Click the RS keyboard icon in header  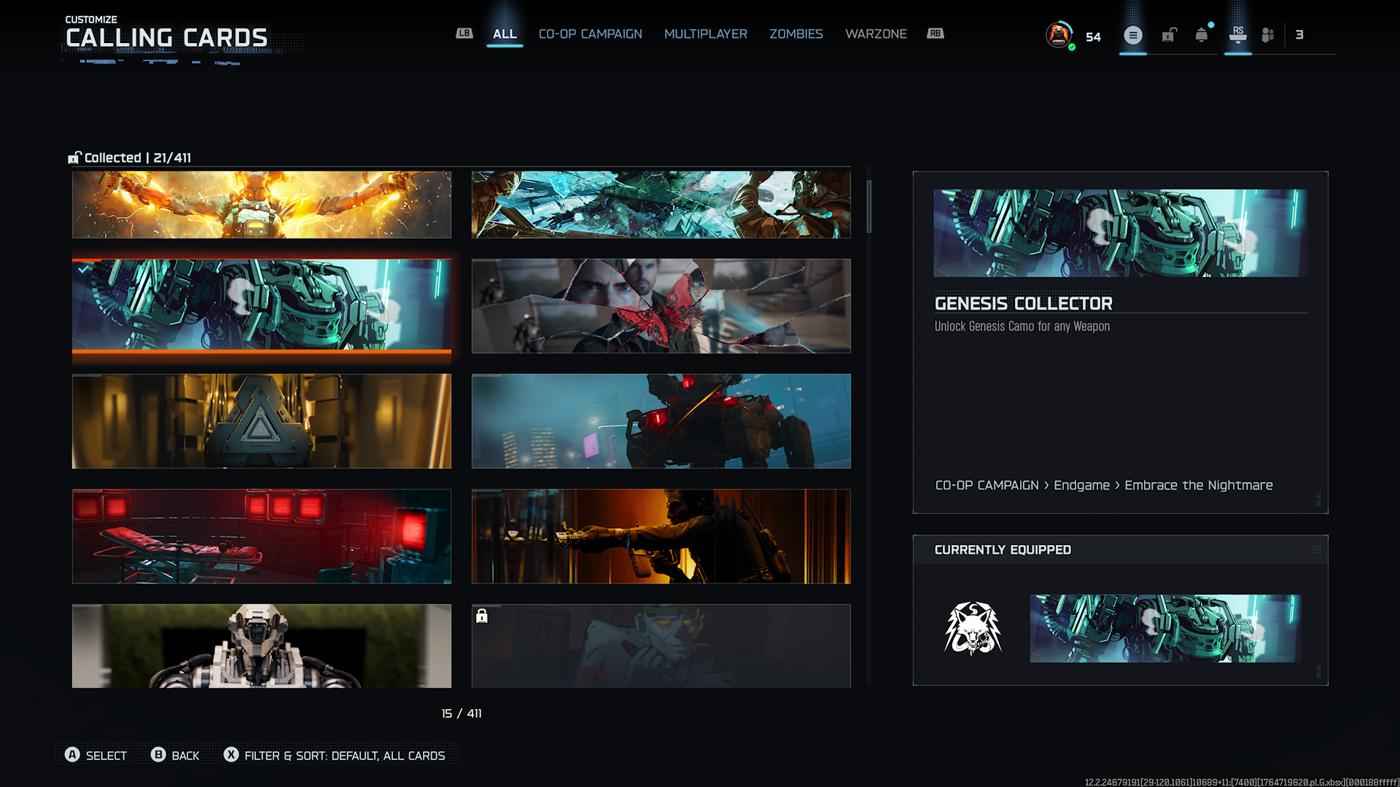(x=1238, y=34)
